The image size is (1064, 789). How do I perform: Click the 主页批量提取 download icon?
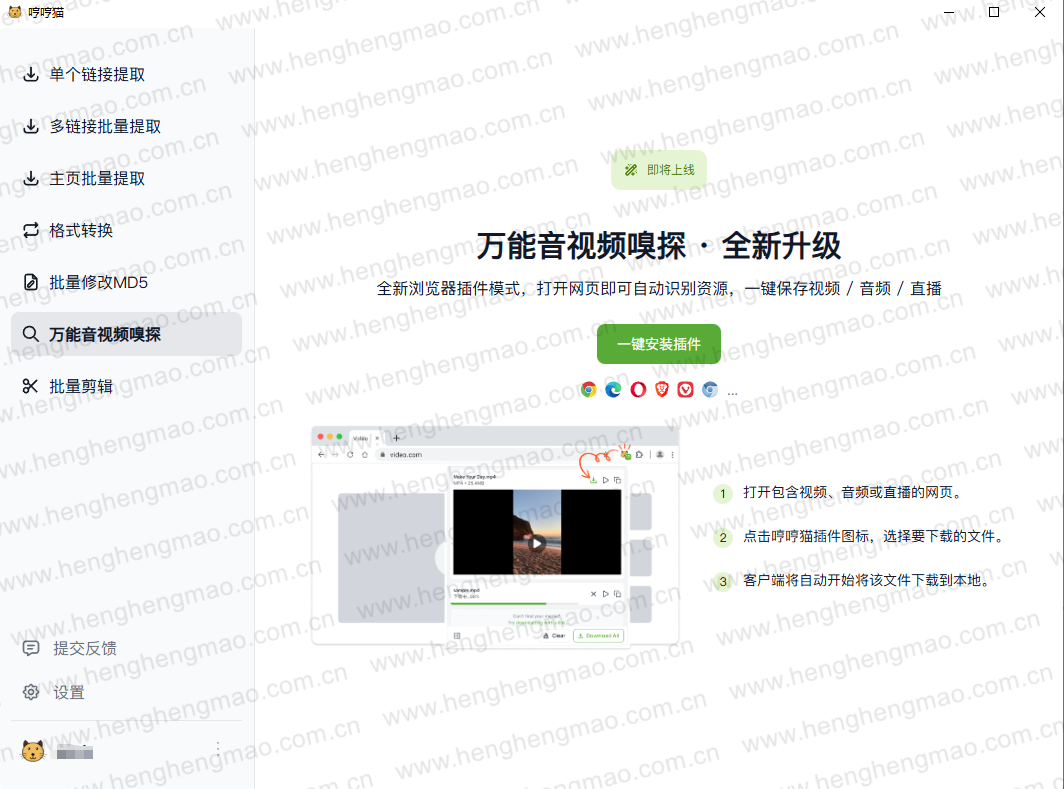click(31, 179)
